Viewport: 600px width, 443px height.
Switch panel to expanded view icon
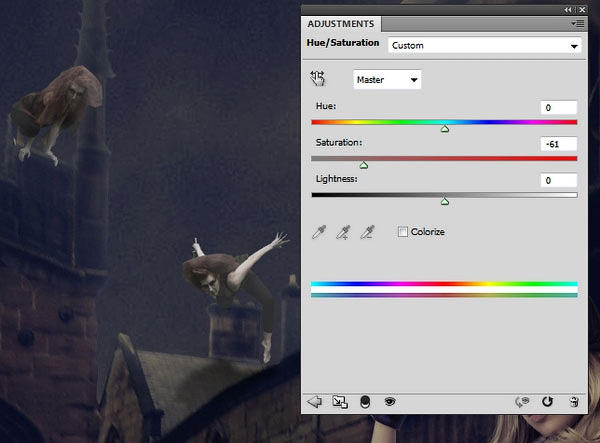point(340,402)
